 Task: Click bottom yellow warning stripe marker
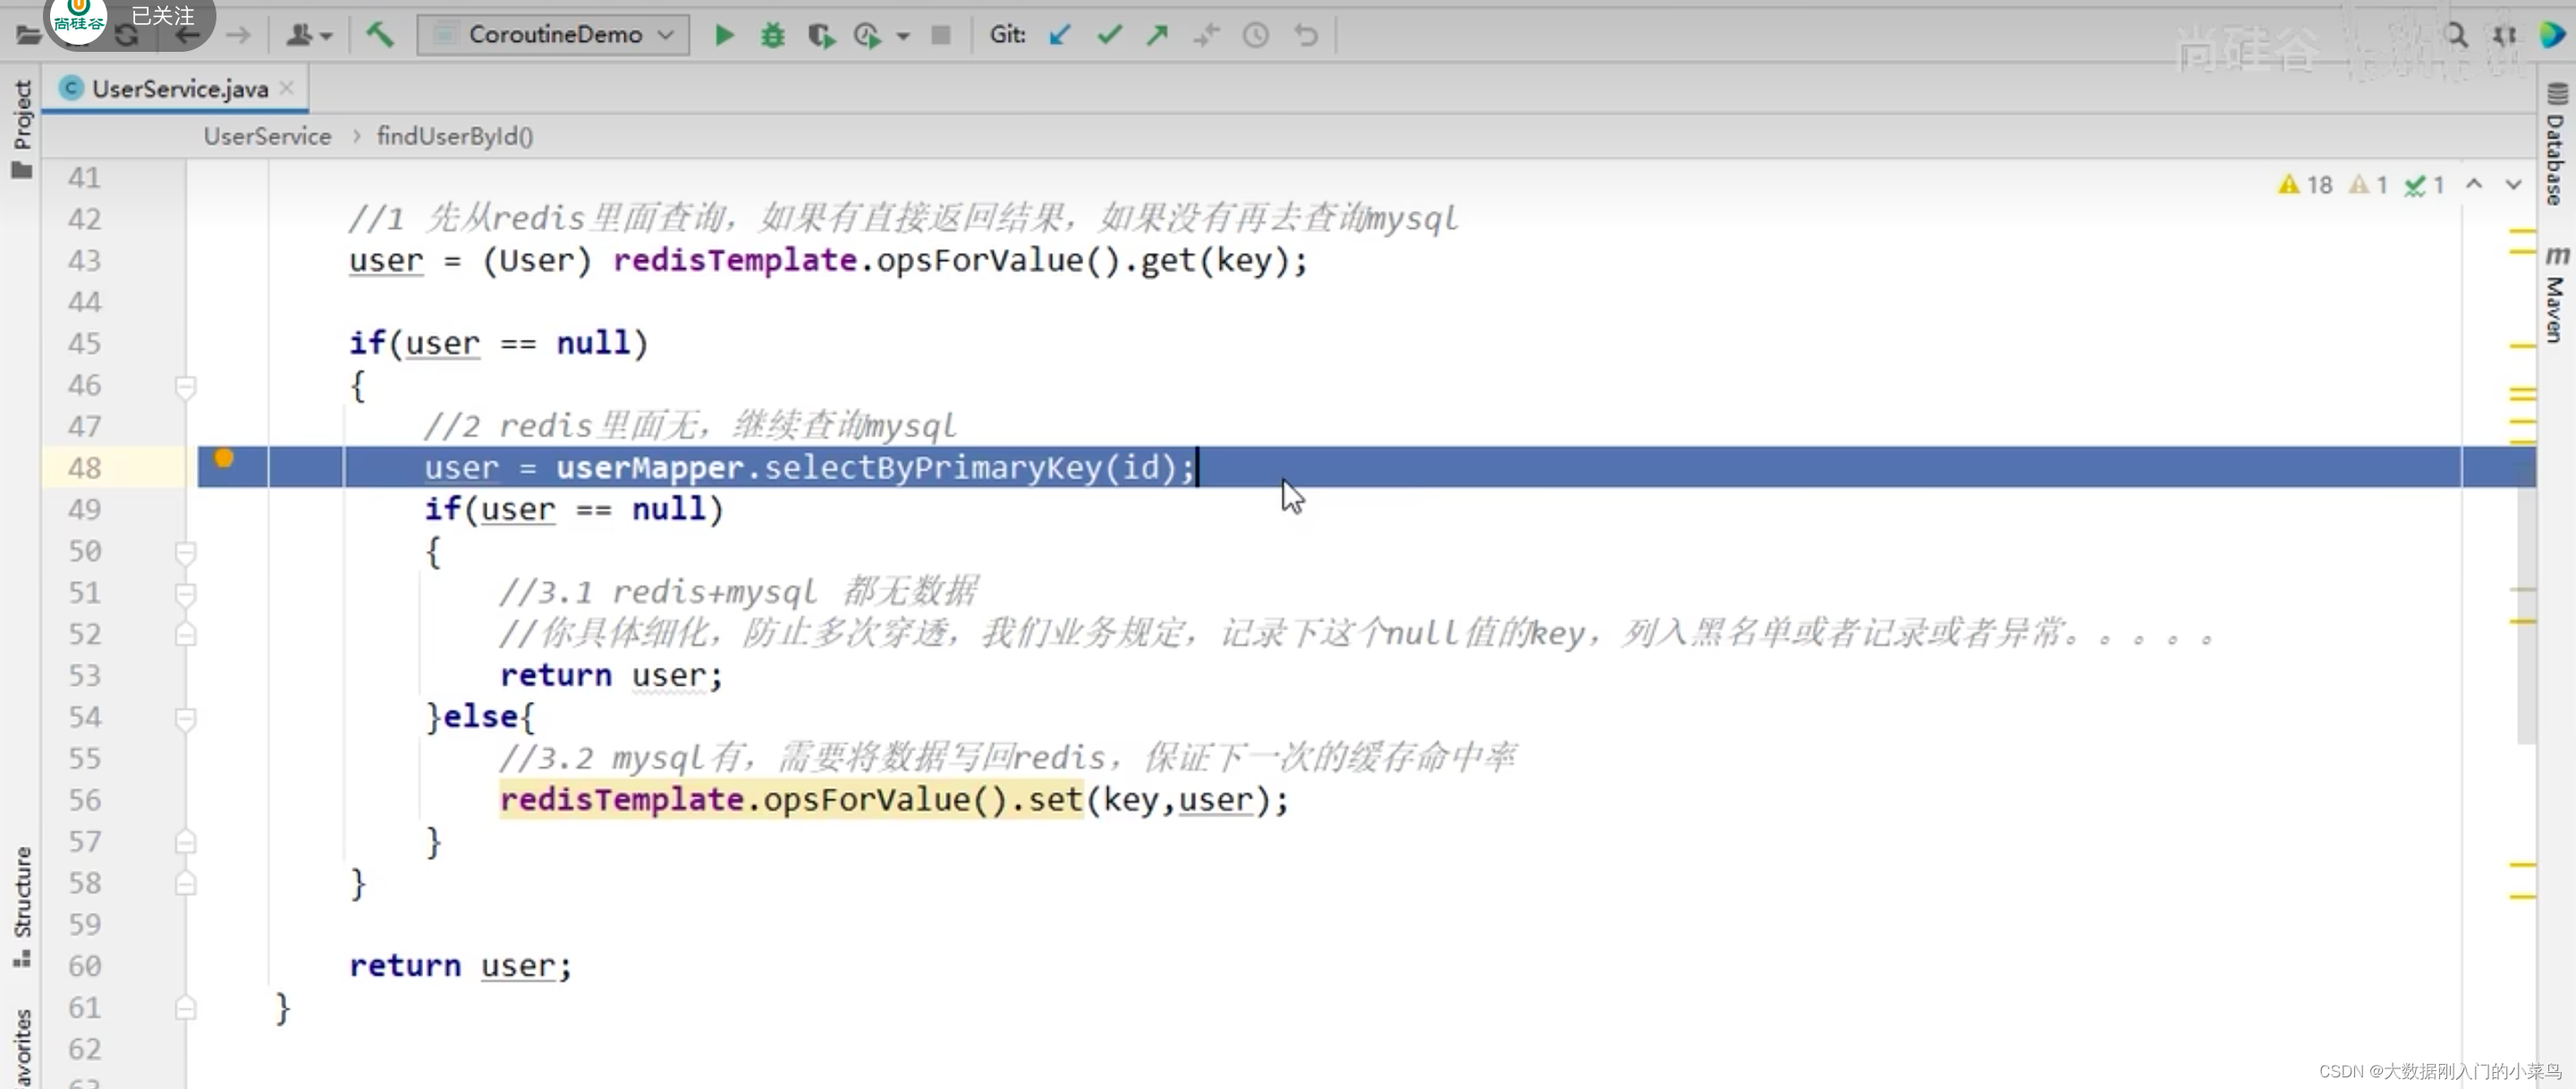click(x=2523, y=897)
